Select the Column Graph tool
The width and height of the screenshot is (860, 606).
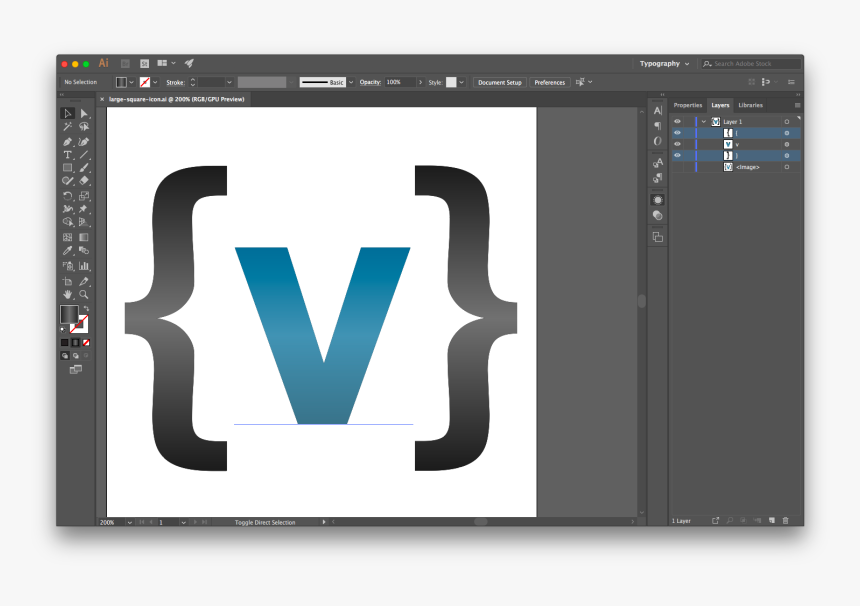pyautogui.click(x=84, y=266)
